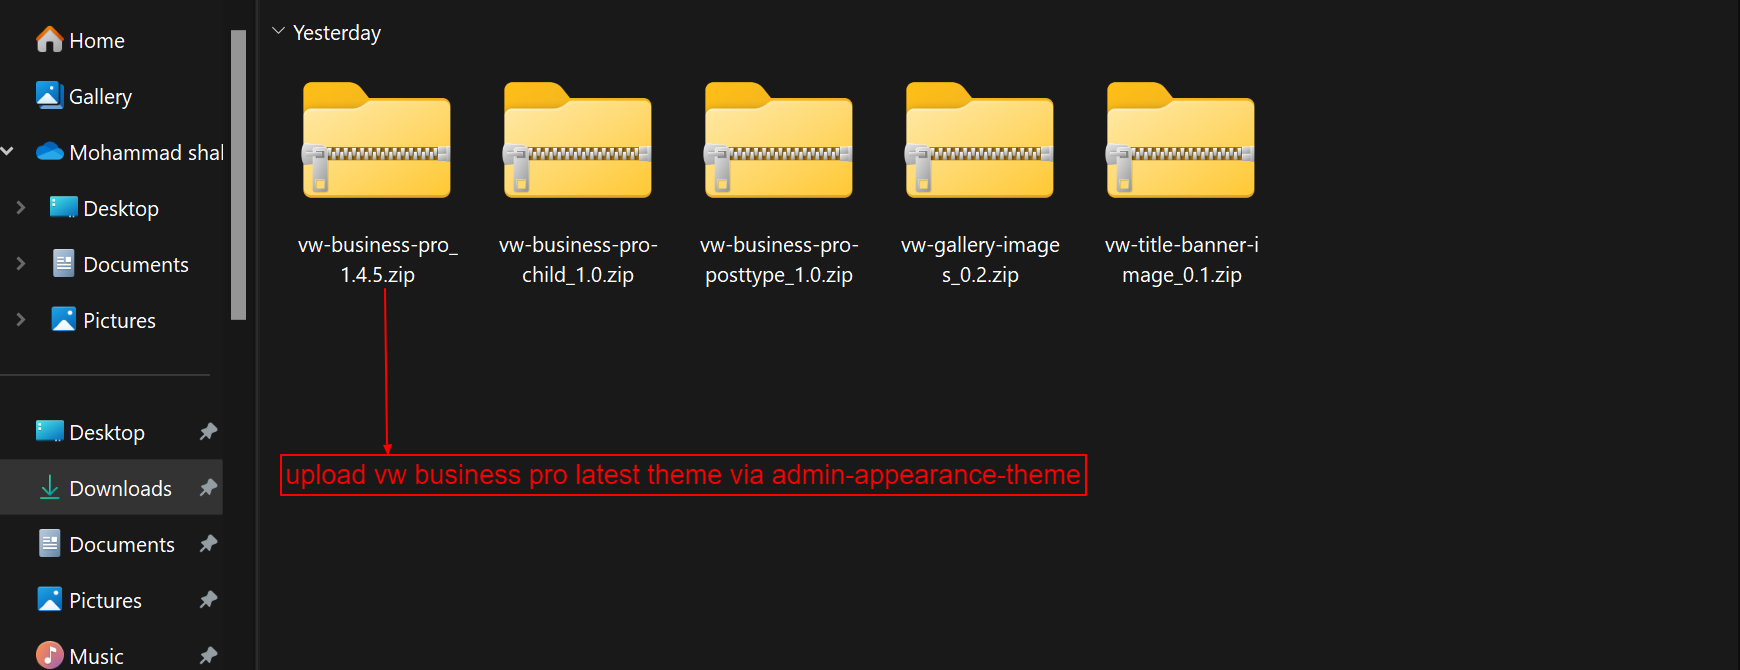This screenshot has width=1740, height=670.
Task: Unpin Downloads using its pin icon
Action: tap(208, 488)
